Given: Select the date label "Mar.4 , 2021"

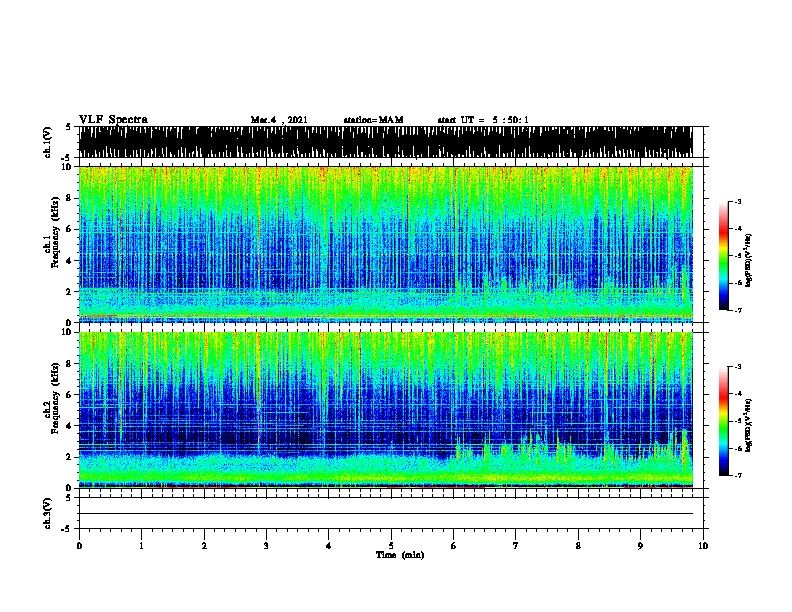Looking at the screenshot, I should coord(279,120).
